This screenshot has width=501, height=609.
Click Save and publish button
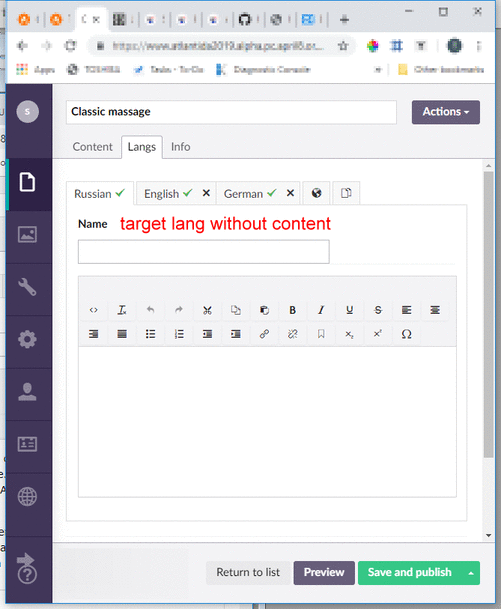410,573
